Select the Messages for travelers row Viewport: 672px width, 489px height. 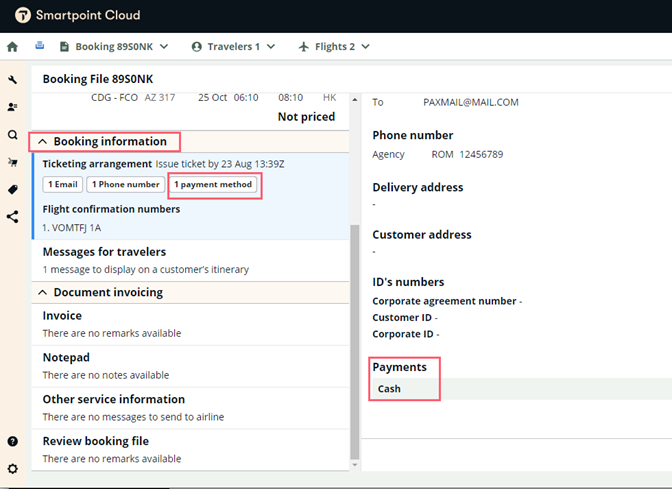coord(190,260)
